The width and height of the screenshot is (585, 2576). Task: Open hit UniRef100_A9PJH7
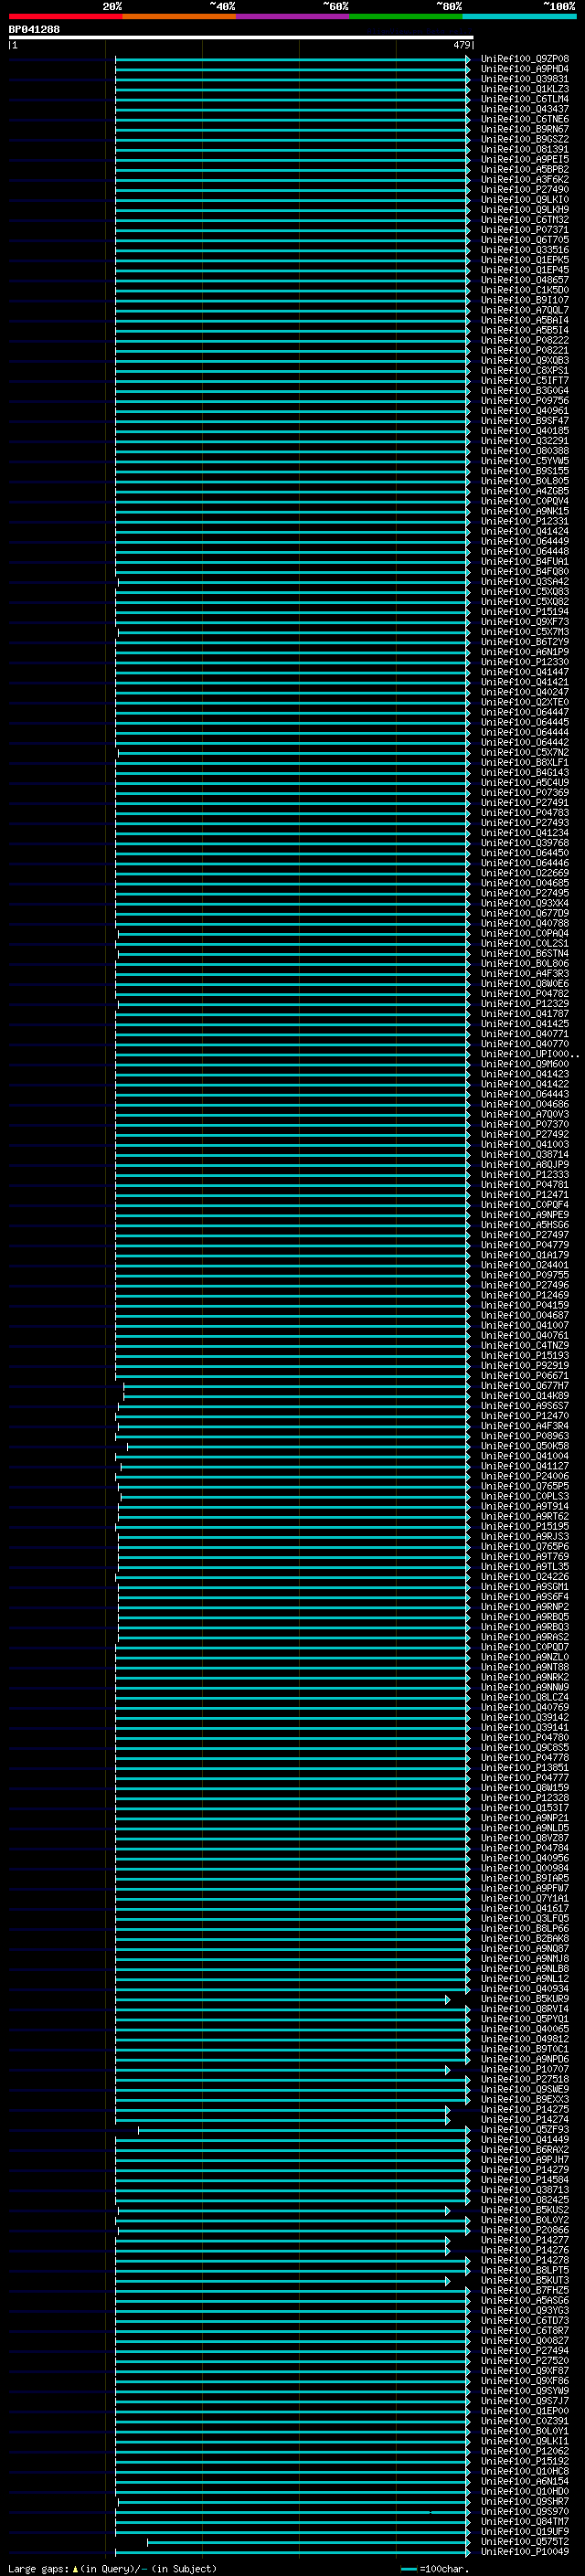point(525,2159)
